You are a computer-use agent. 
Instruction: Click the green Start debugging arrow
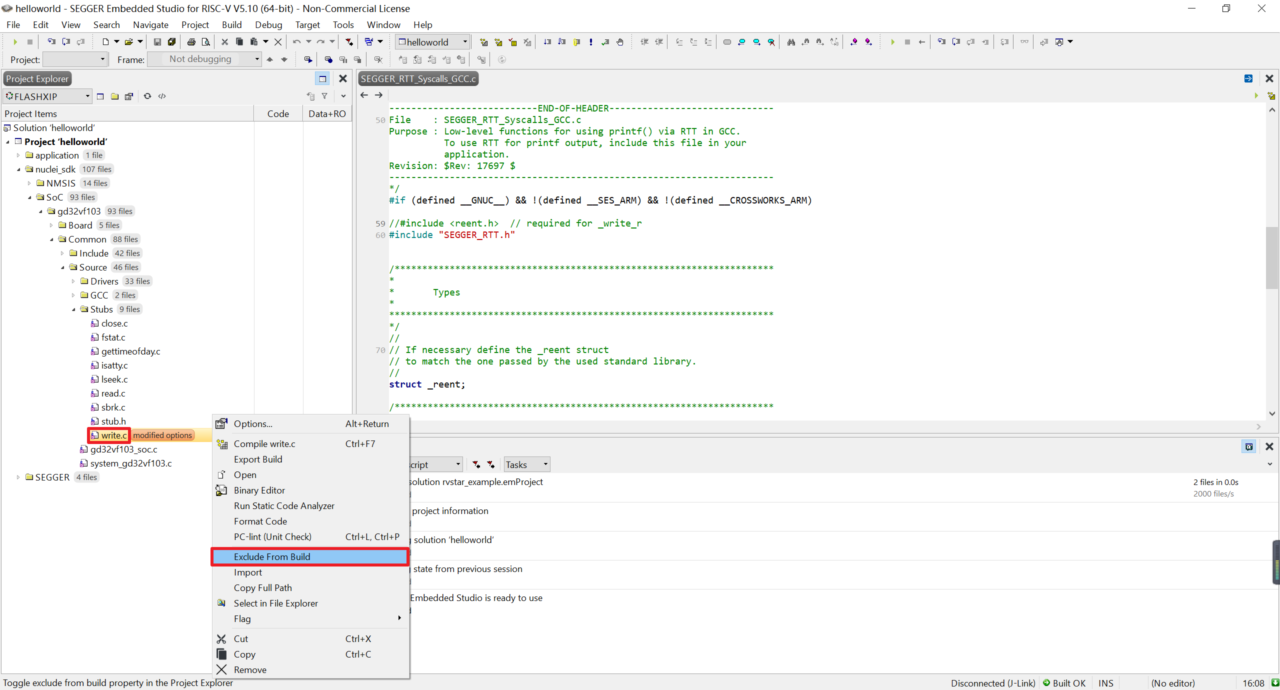pos(15,42)
